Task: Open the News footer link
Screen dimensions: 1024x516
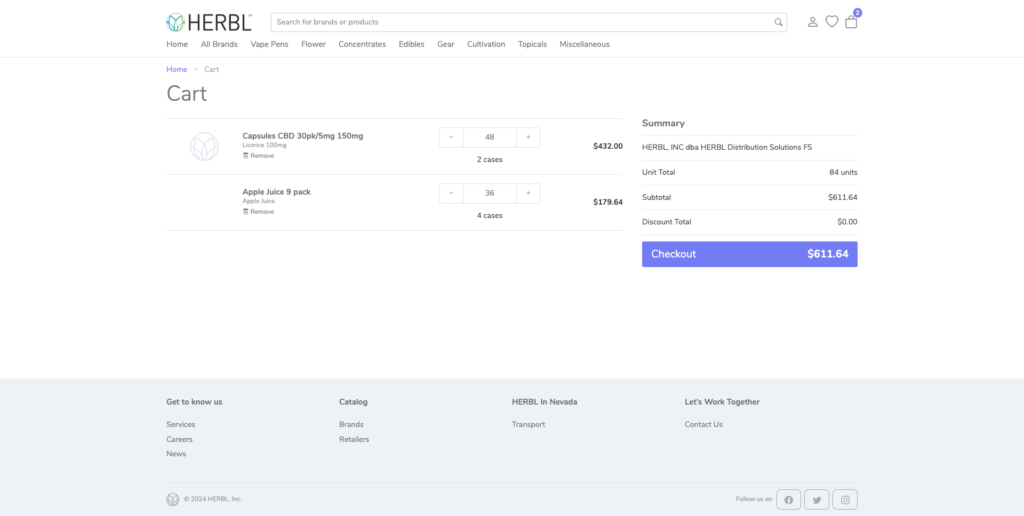Action: [176, 454]
